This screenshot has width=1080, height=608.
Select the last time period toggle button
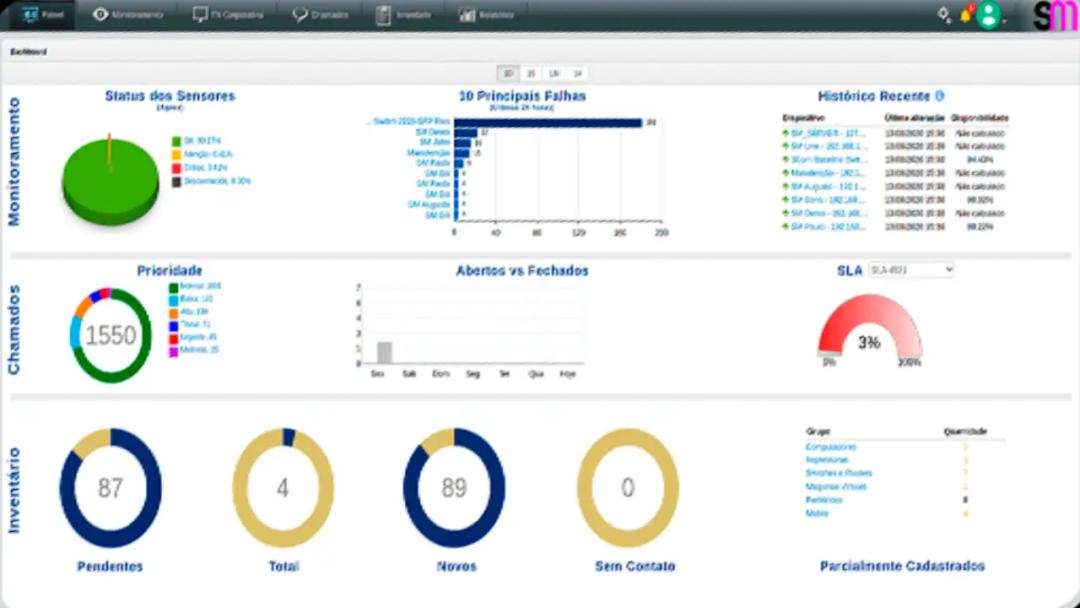click(577, 73)
